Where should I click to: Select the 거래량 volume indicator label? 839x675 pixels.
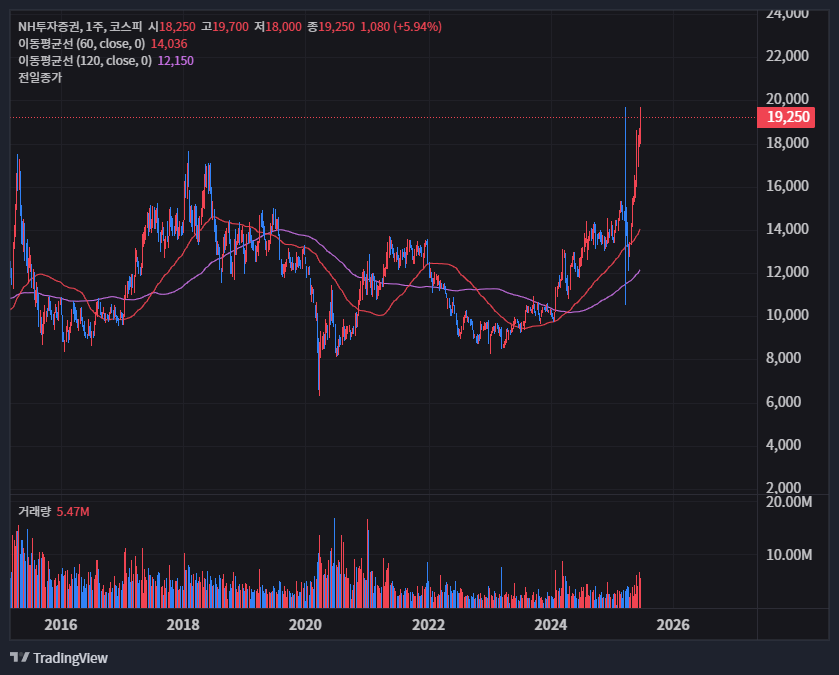point(34,511)
